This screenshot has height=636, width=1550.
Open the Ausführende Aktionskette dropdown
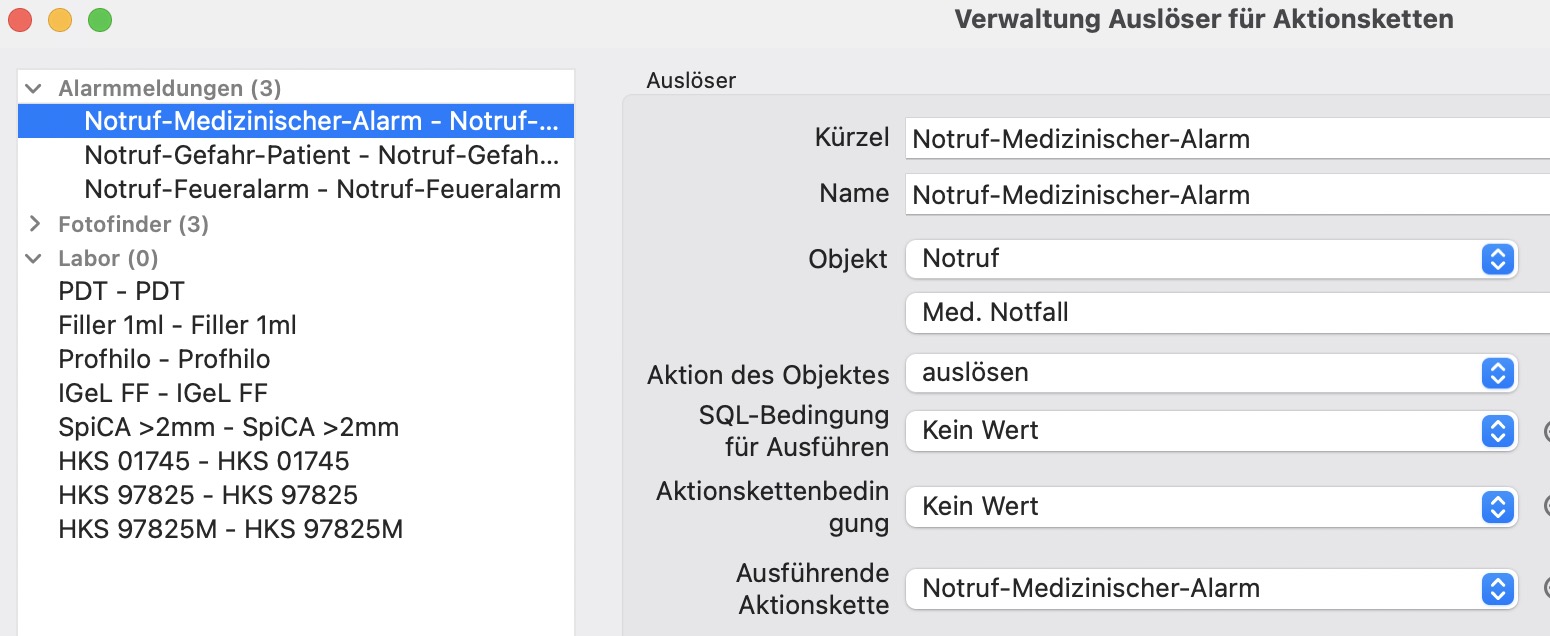[1211, 589]
